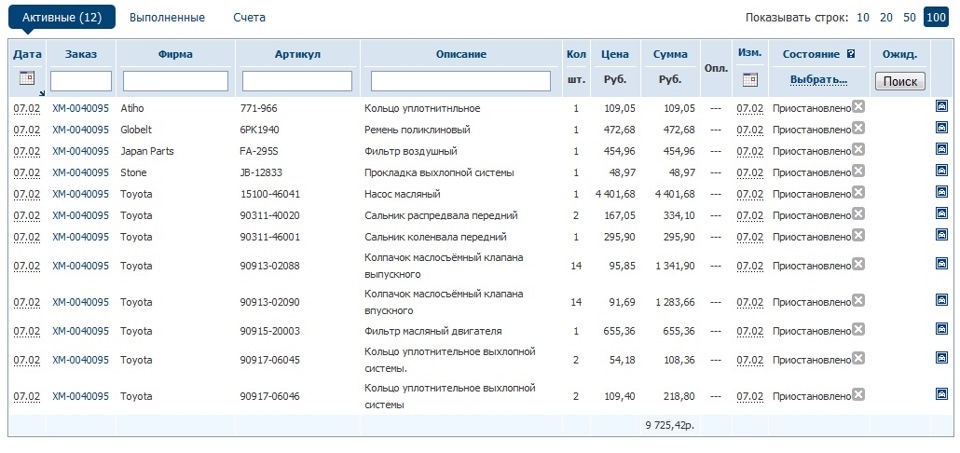The height and width of the screenshot is (453, 960).
Task: Sort by the Дата column header
Action: (27, 54)
